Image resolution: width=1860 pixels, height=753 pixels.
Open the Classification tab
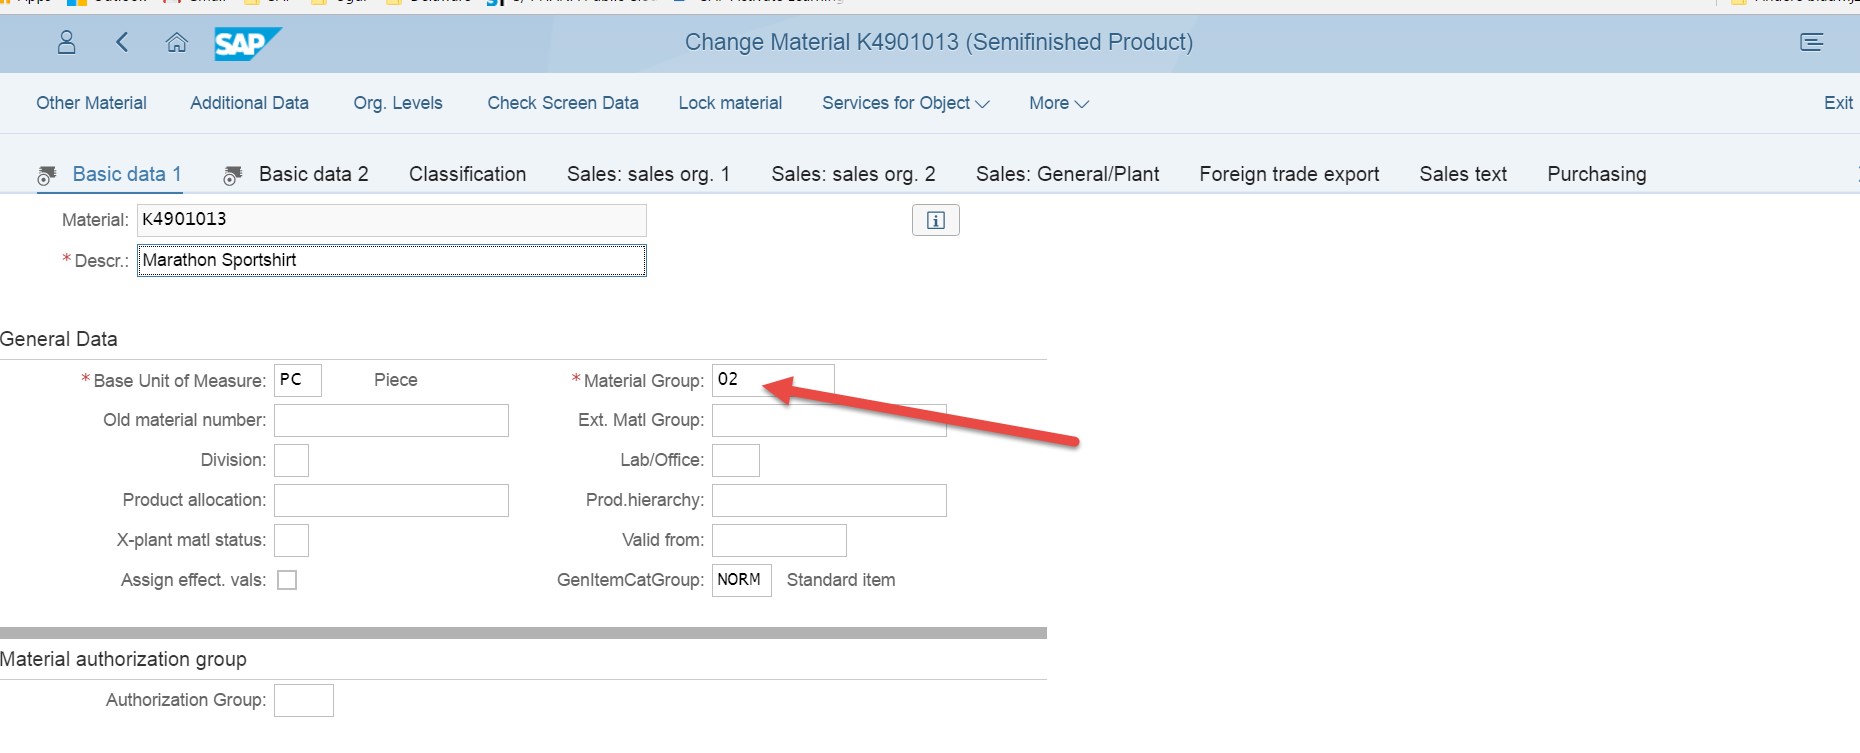(467, 174)
